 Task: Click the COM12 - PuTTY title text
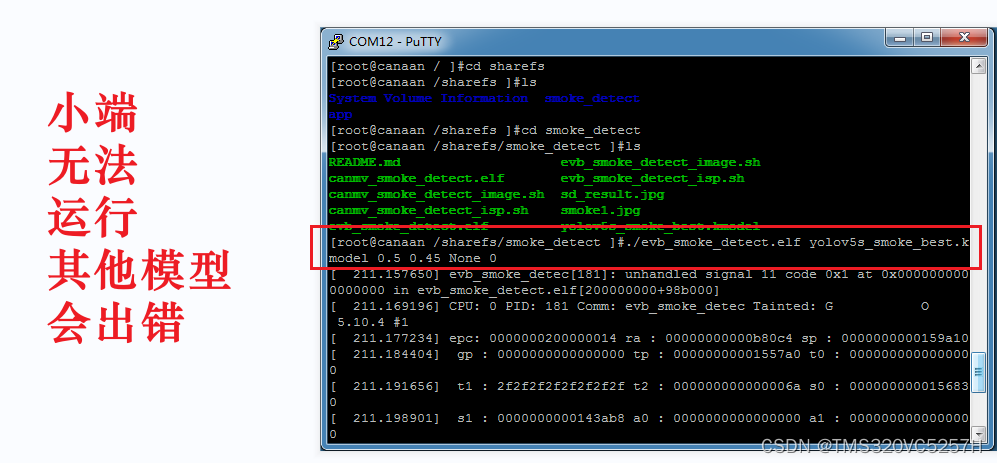(395, 42)
